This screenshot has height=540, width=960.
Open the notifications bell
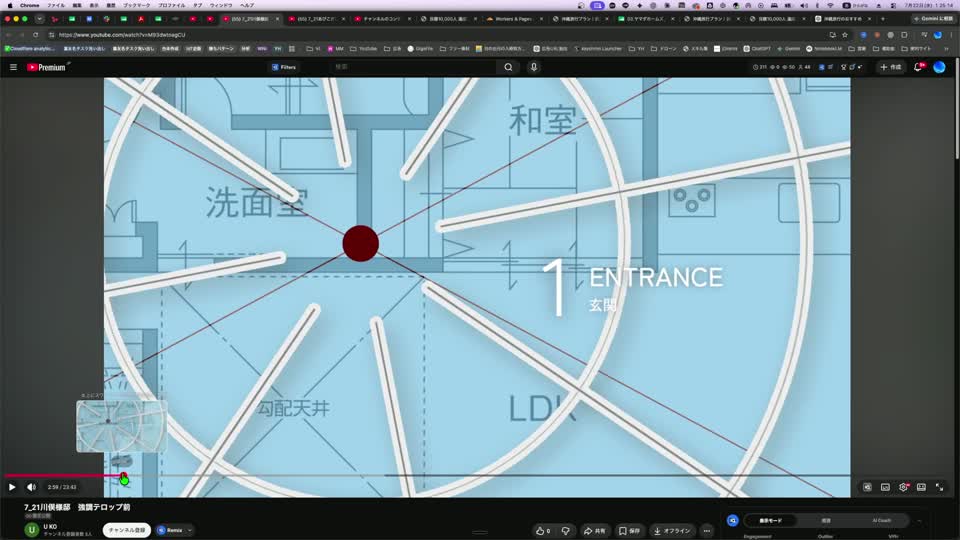coord(918,67)
